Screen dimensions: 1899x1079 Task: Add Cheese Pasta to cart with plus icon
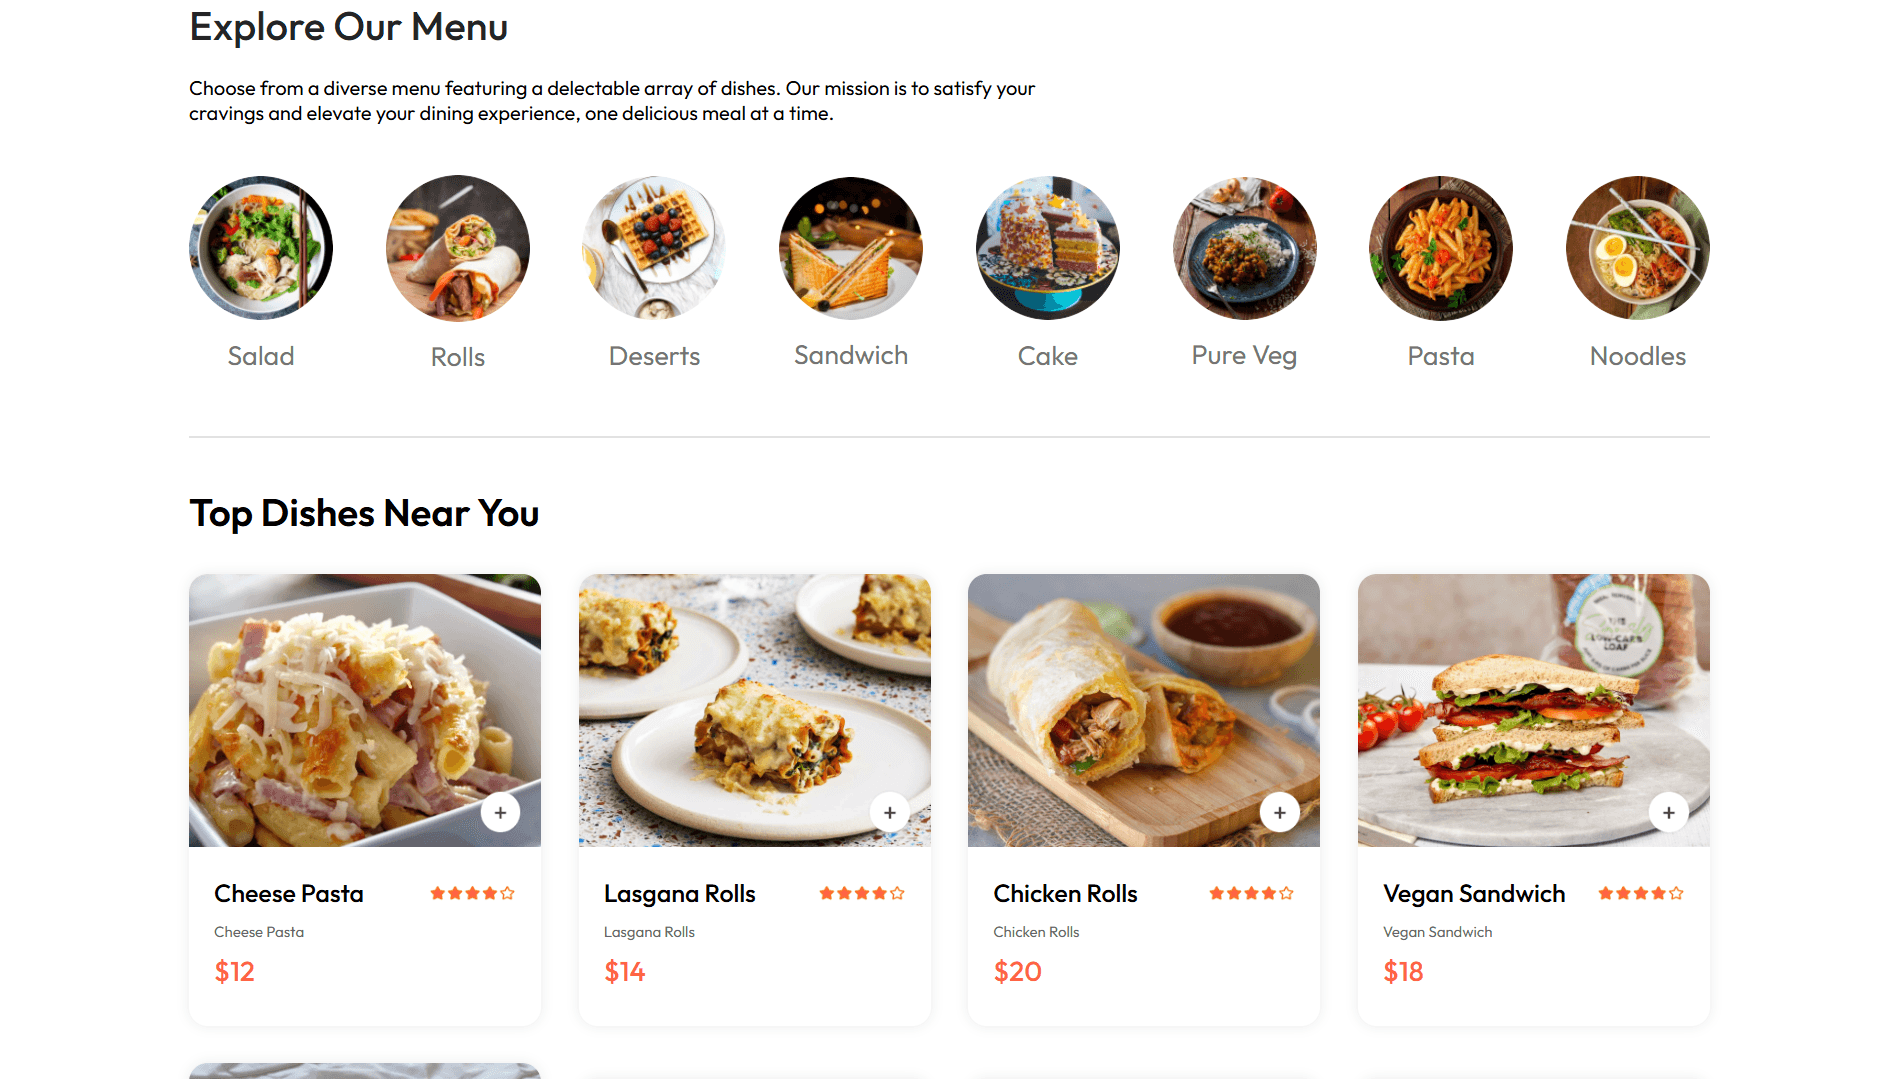500,813
